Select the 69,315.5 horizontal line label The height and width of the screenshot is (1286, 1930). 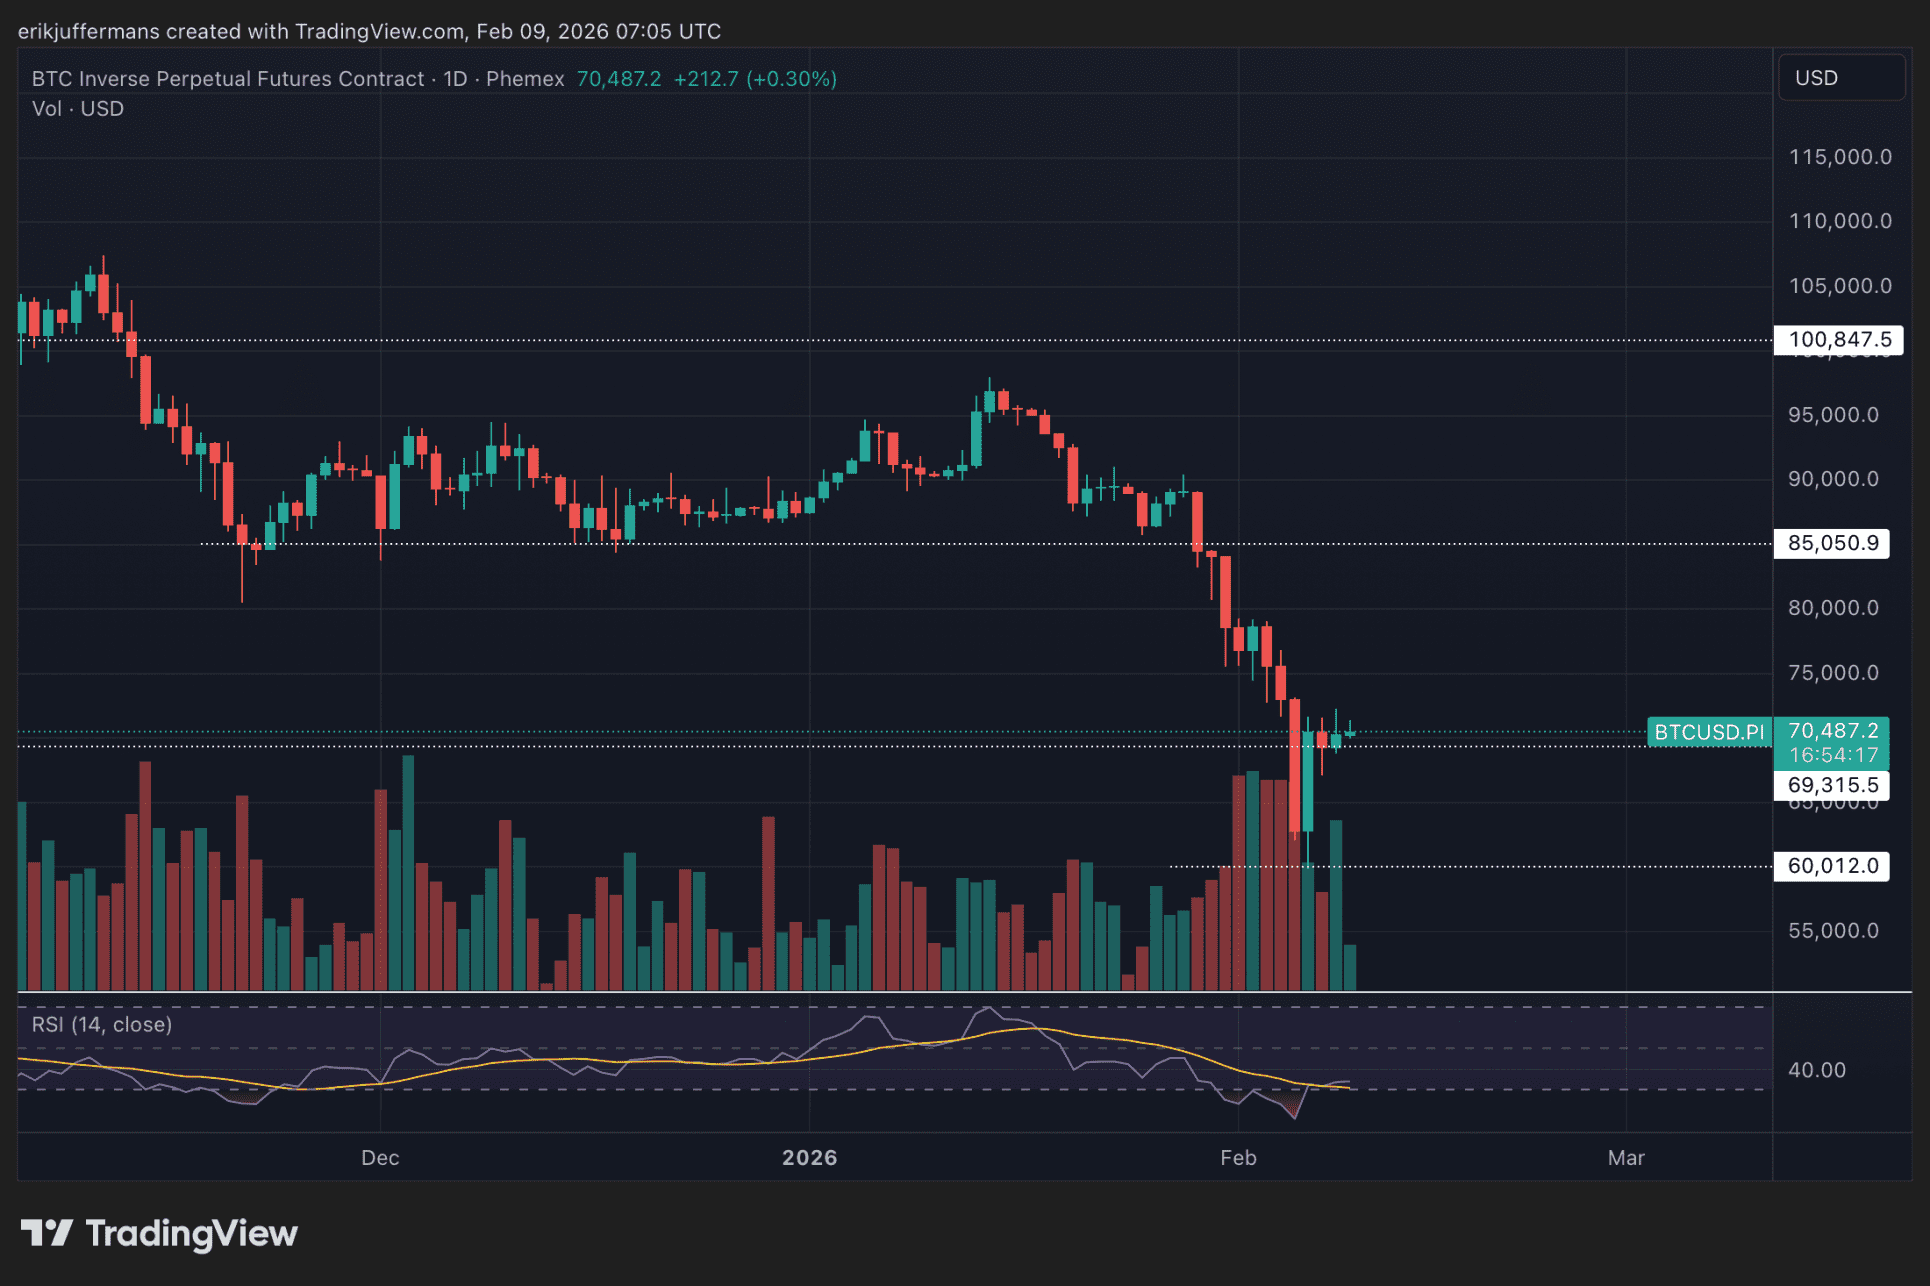(1832, 785)
